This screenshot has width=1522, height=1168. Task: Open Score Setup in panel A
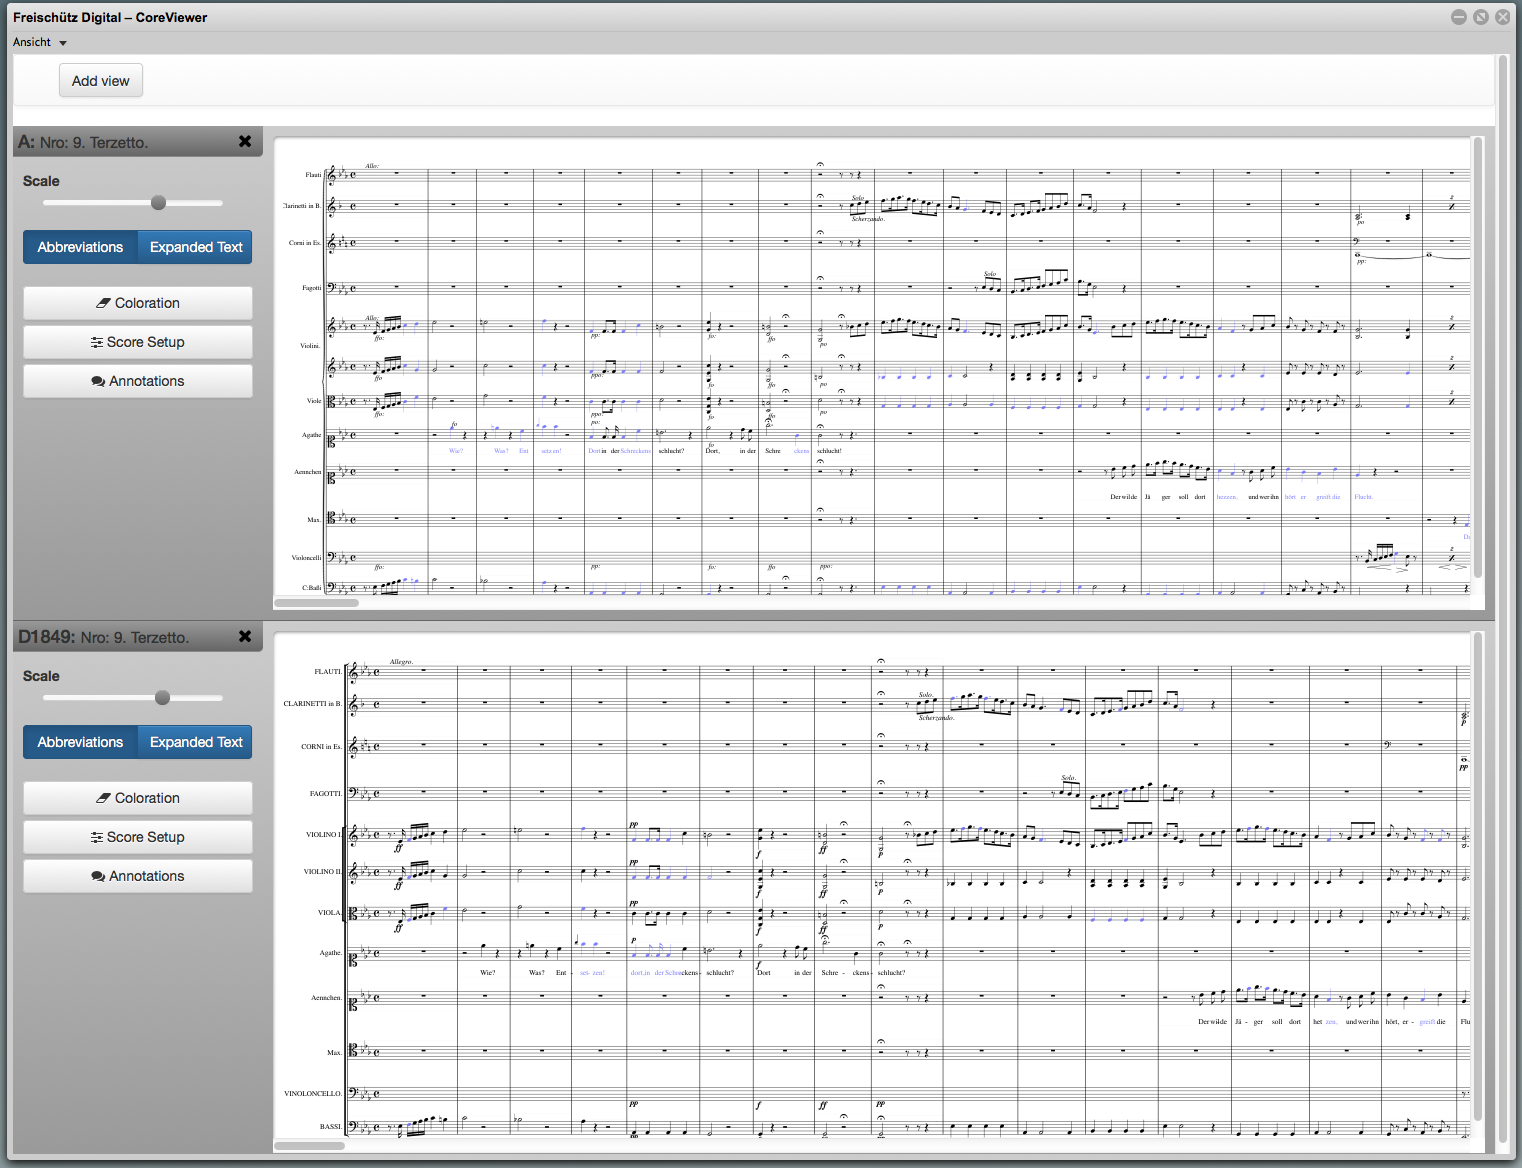coord(138,342)
